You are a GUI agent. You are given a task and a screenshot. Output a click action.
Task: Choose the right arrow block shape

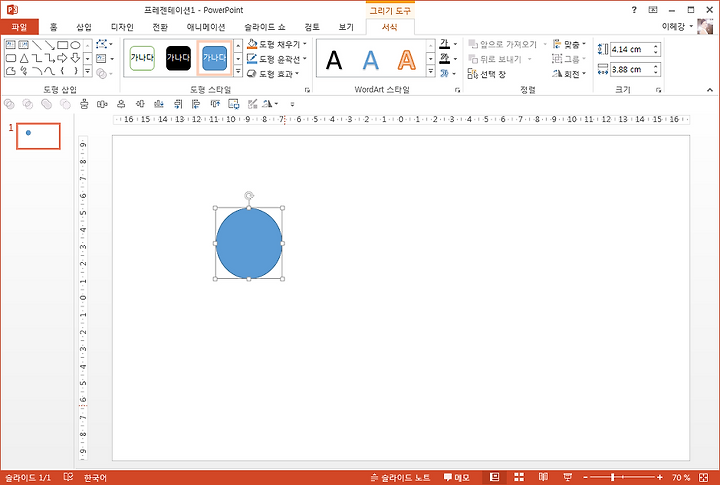coord(62,58)
